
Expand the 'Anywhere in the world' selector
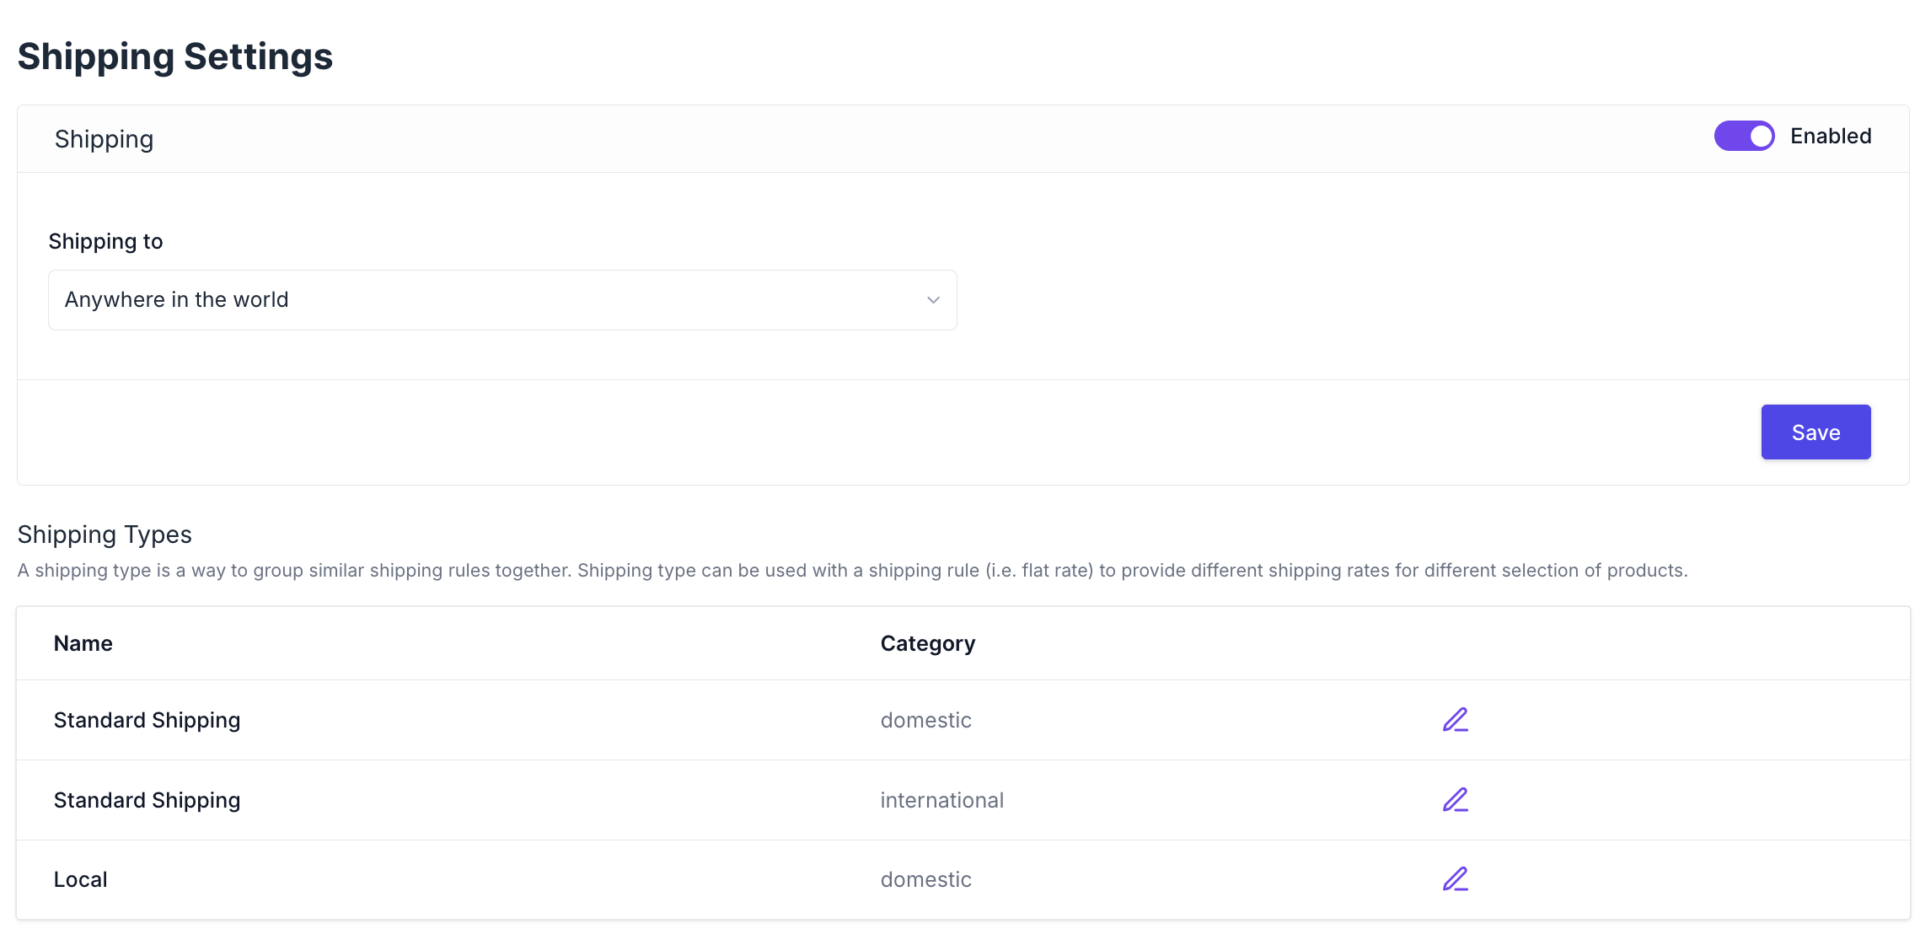502,299
